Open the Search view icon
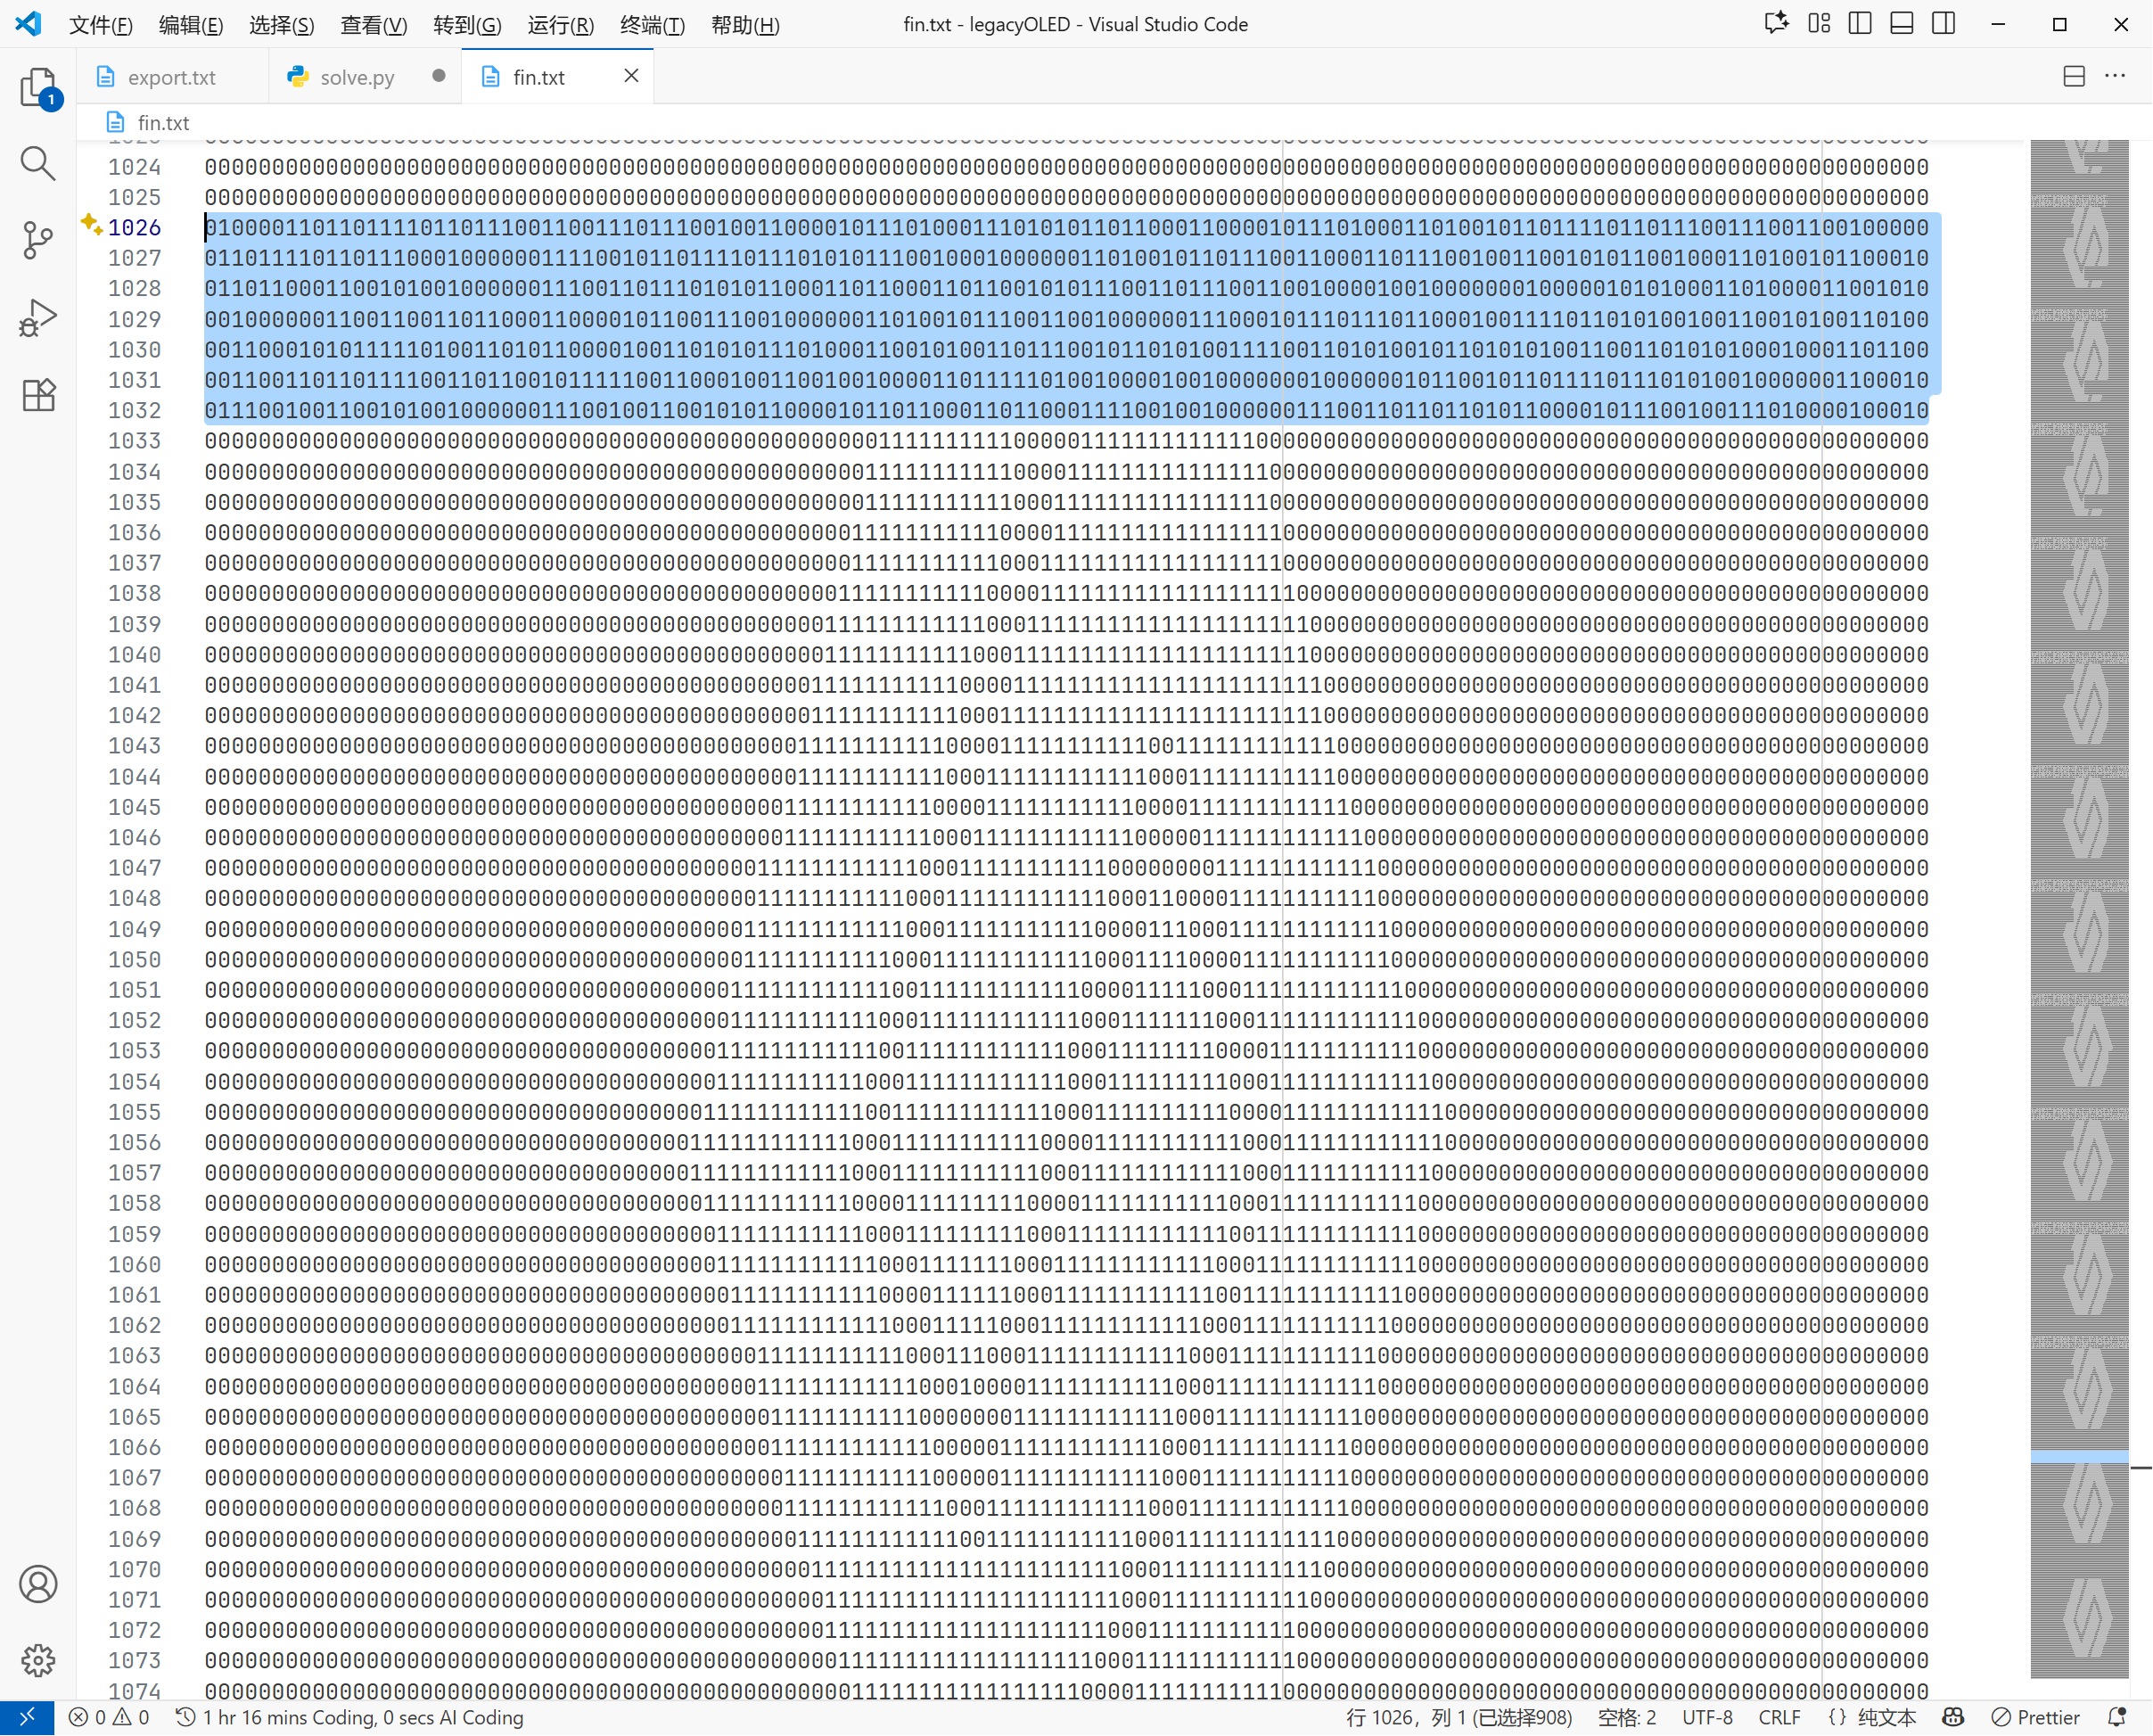The image size is (2153, 1736). tap(38, 163)
